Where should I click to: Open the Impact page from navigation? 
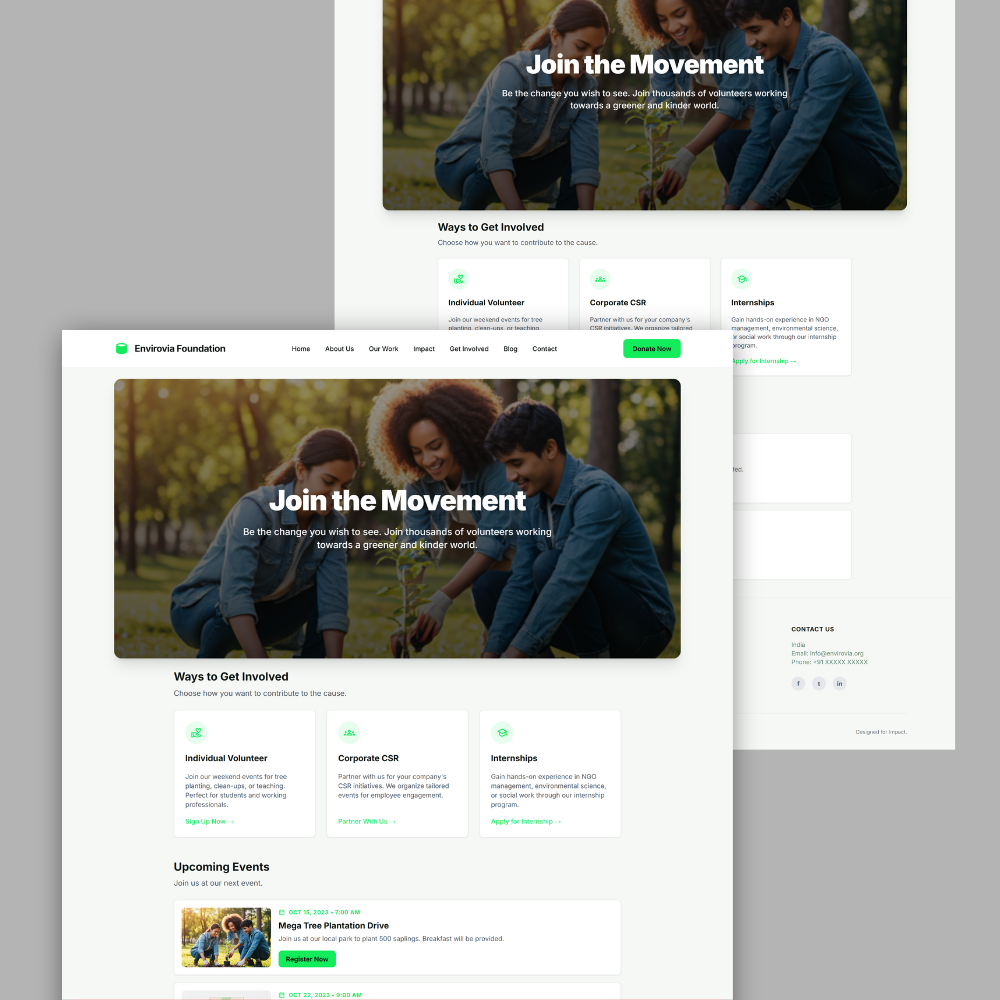point(424,349)
